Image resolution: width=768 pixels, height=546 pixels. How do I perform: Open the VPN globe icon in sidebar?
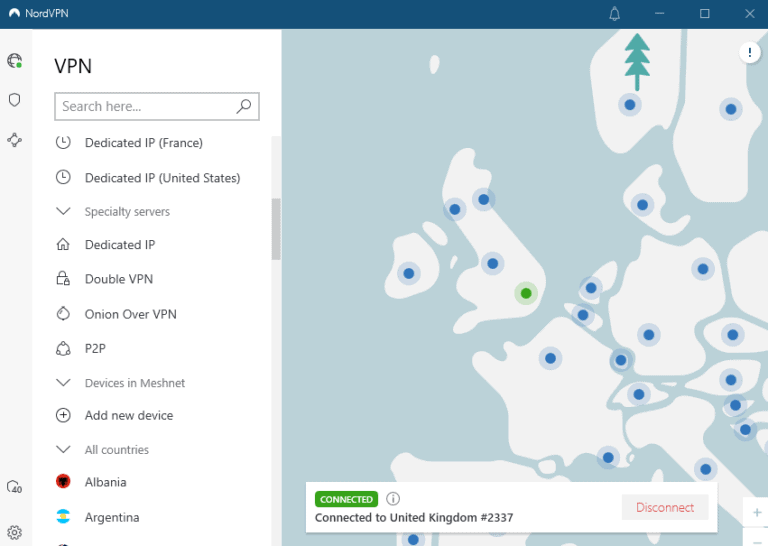[14, 61]
